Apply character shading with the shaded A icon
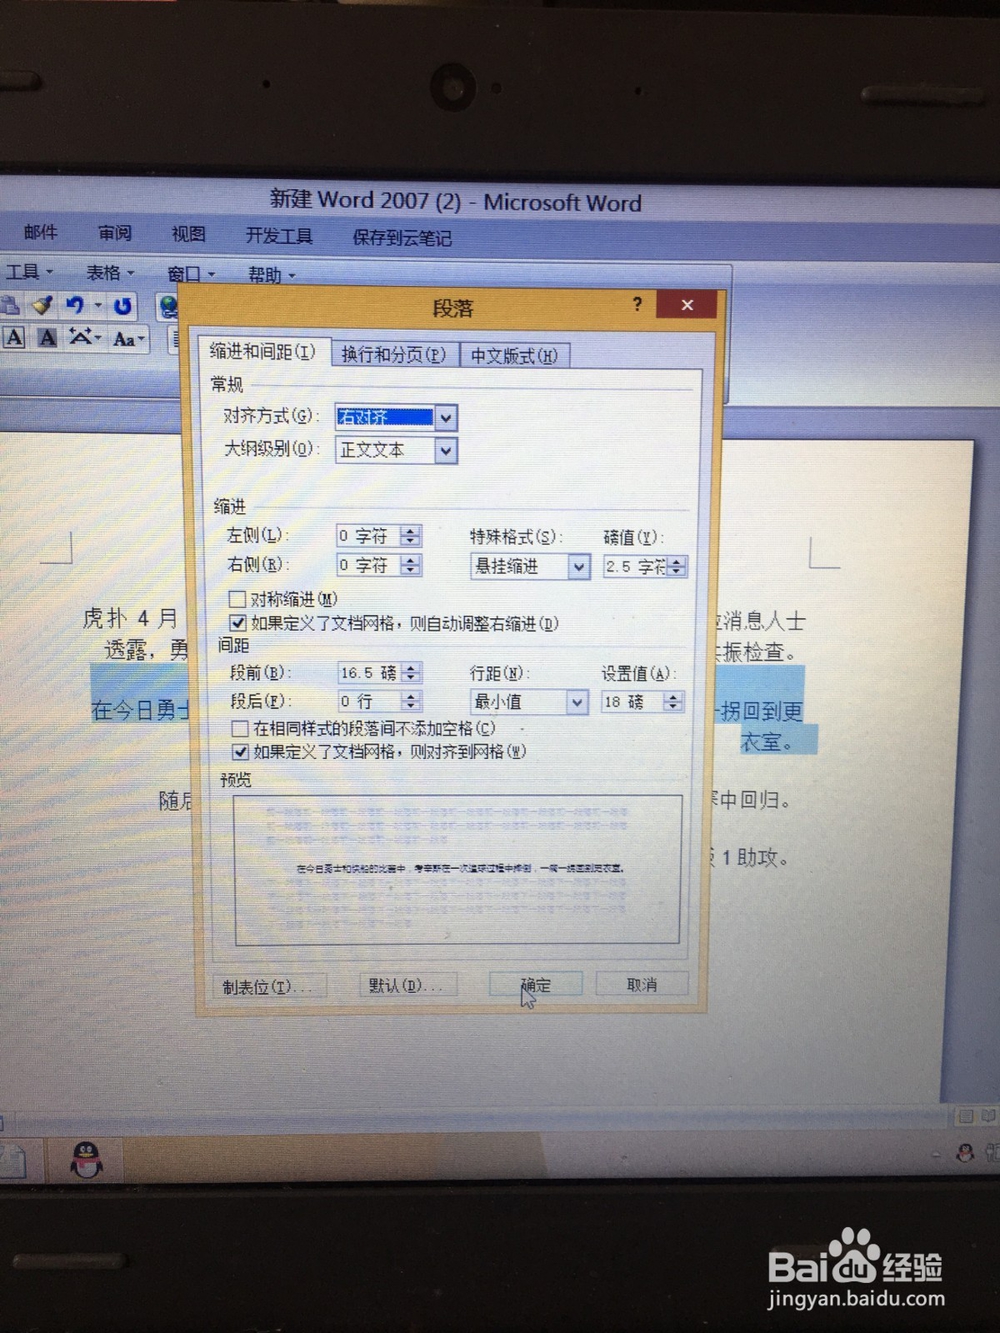Image resolution: width=1000 pixels, height=1333 pixels. coord(47,338)
